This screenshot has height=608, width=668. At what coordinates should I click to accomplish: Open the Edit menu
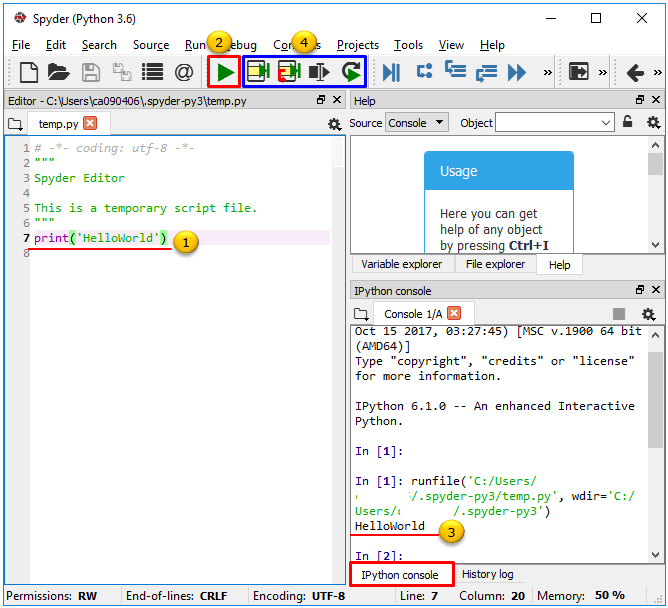pyautogui.click(x=56, y=45)
